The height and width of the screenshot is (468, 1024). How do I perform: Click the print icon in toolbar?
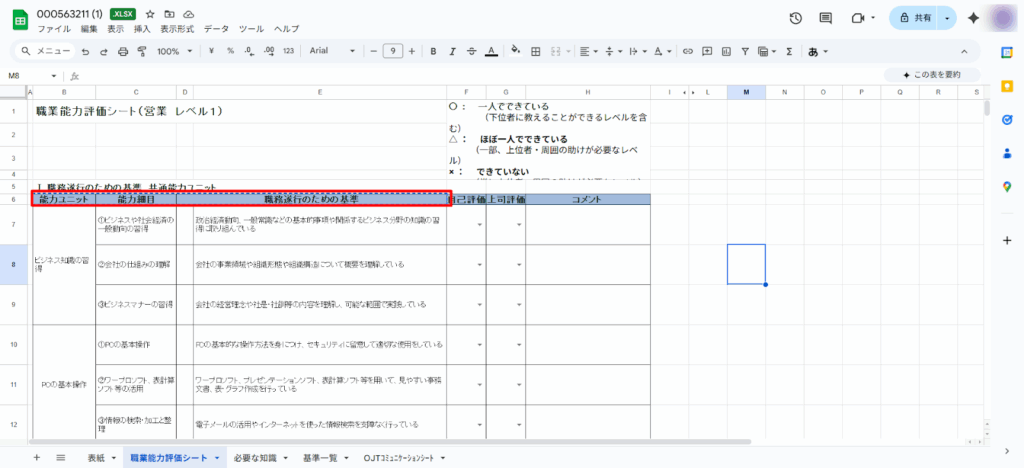pyautogui.click(x=122, y=51)
